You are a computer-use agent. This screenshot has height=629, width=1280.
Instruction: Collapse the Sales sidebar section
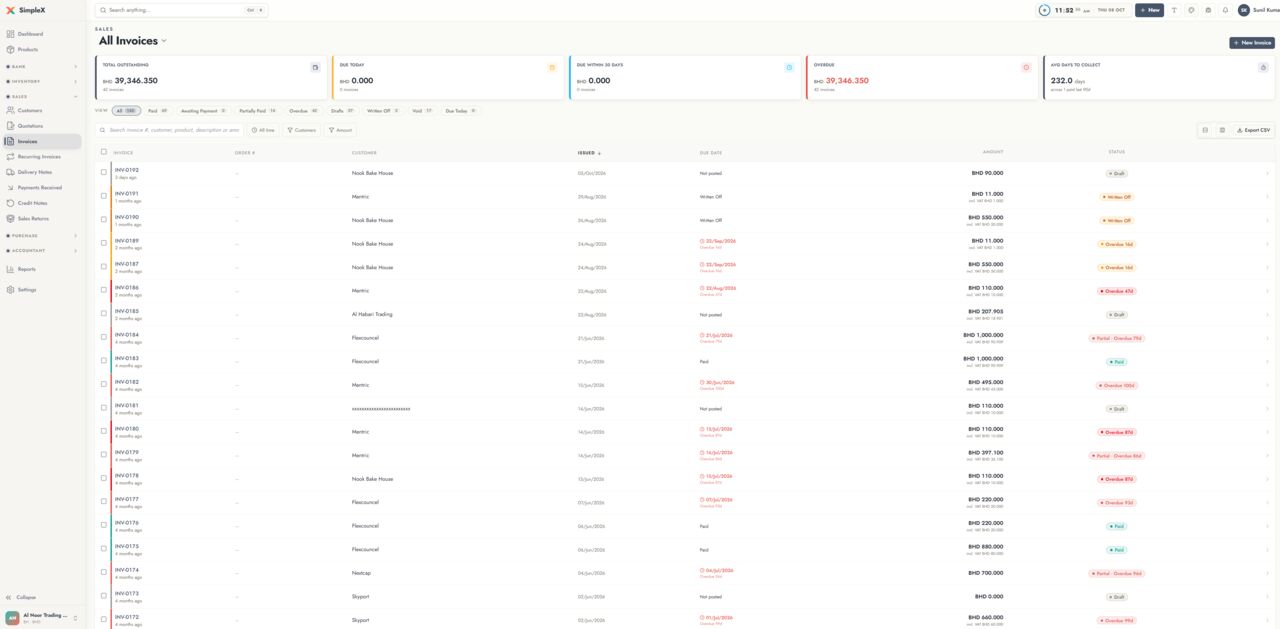tap(41, 97)
